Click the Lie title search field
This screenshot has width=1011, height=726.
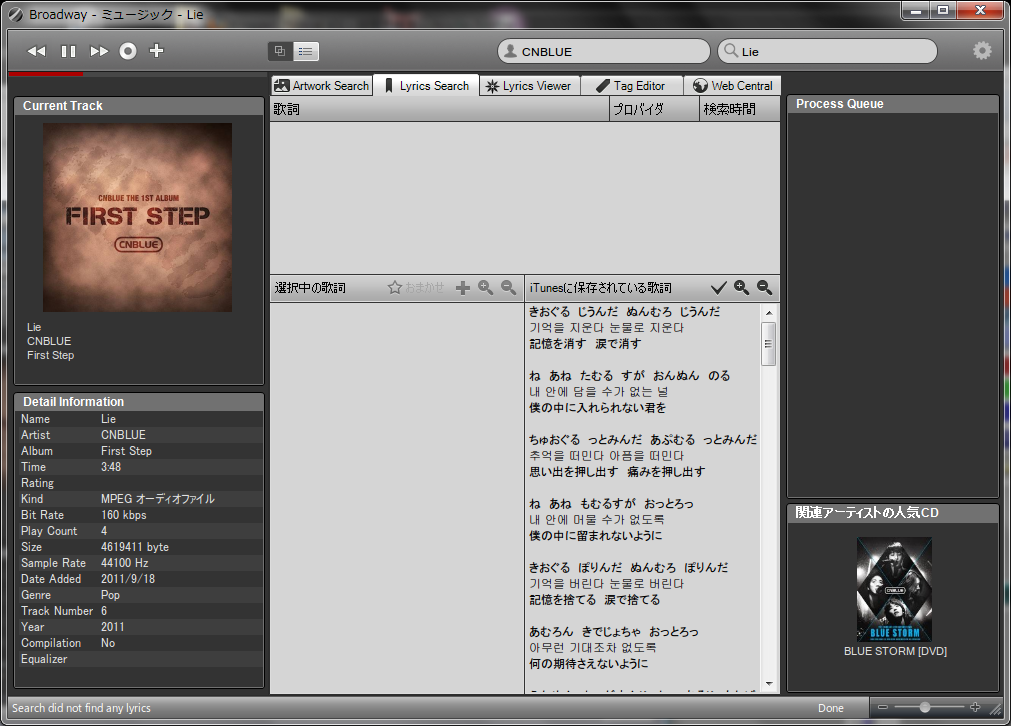tap(827, 52)
